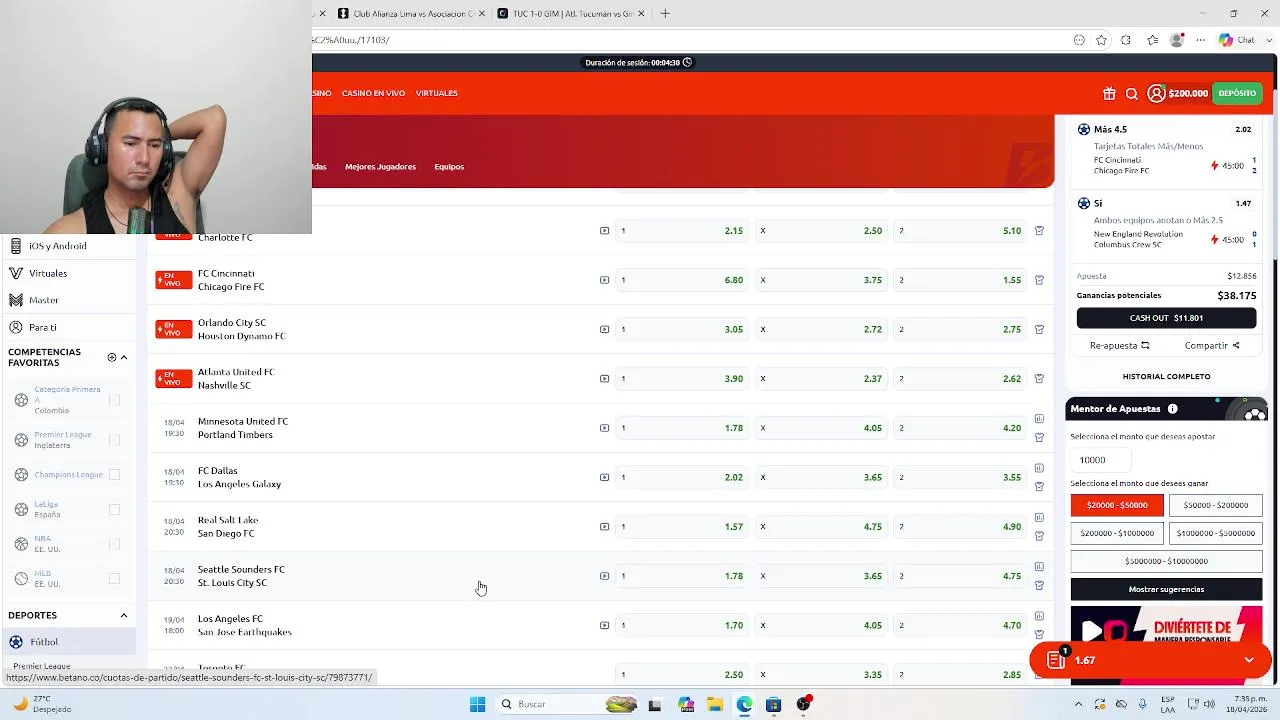The height and width of the screenshot is (720, 1280).
Task: Click the stream icon for Minnesota United FC match
Action: click(x=604, y=428)
